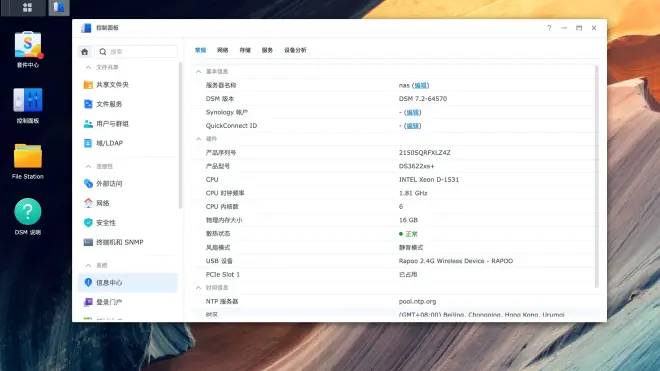Screen dimensions: 660x371
Task: Collapse the 硬件 section
Action: click(198, 139)
